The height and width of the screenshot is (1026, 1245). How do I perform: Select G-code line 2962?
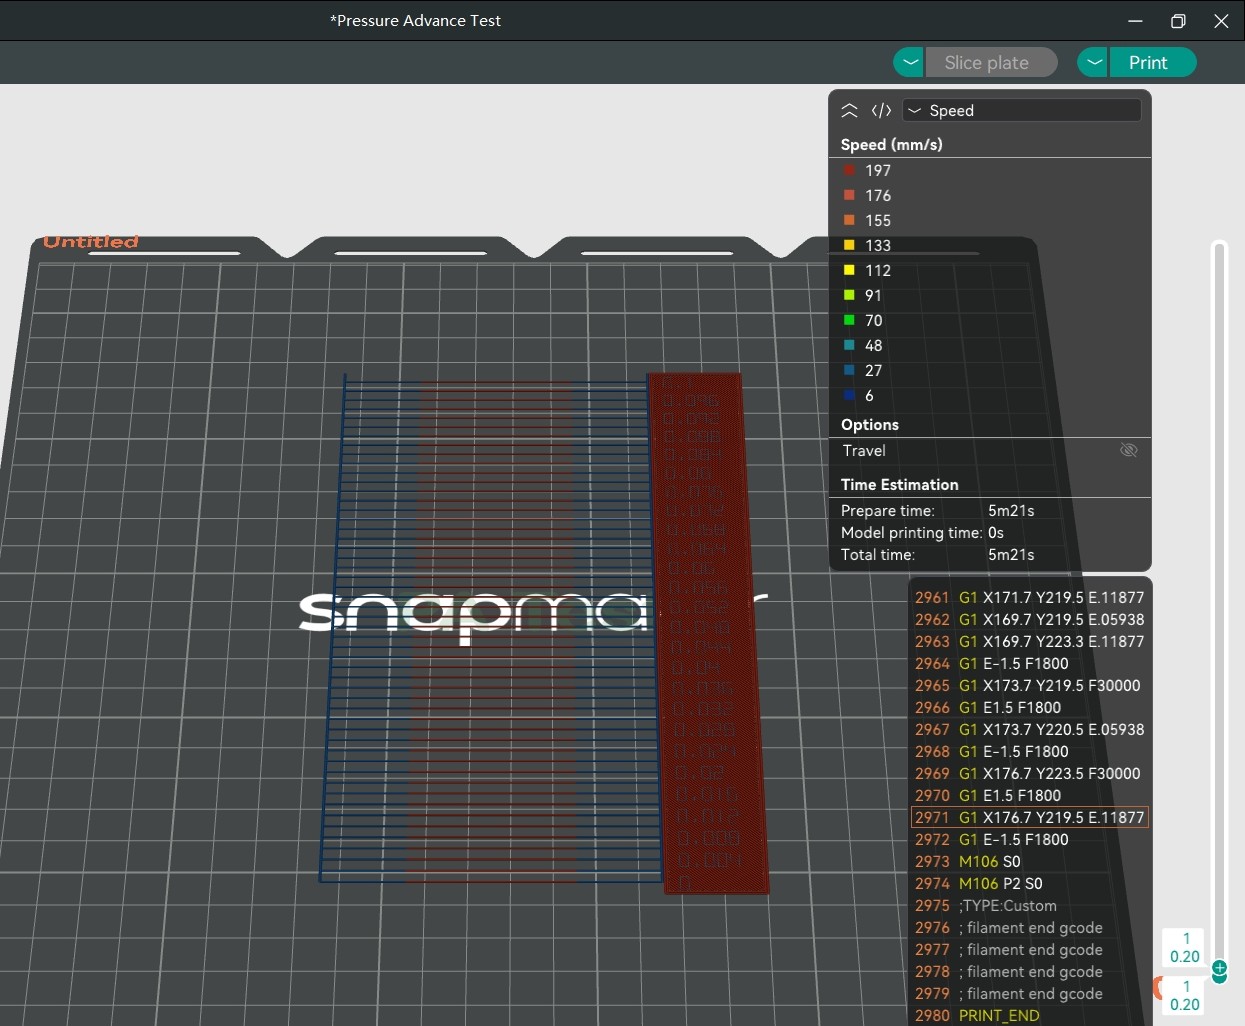pos(1029,619)
